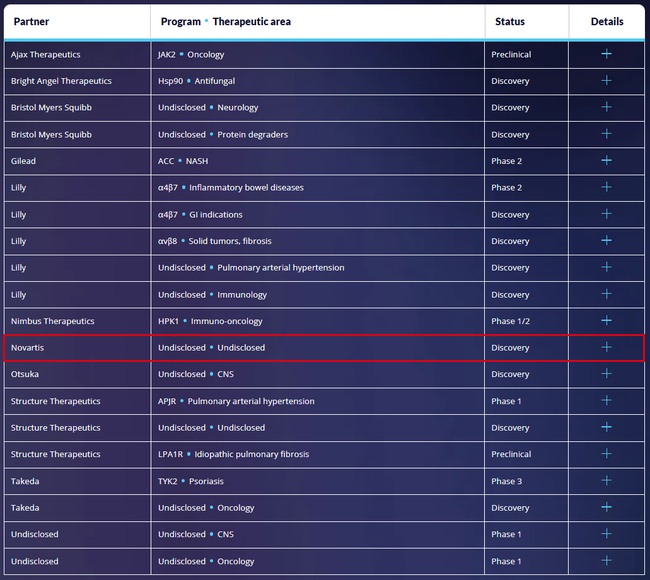650x580 pixels.
Task: Click plus icon for Takeda TYK2 Psoriasis row
Action: pos(606,481)
